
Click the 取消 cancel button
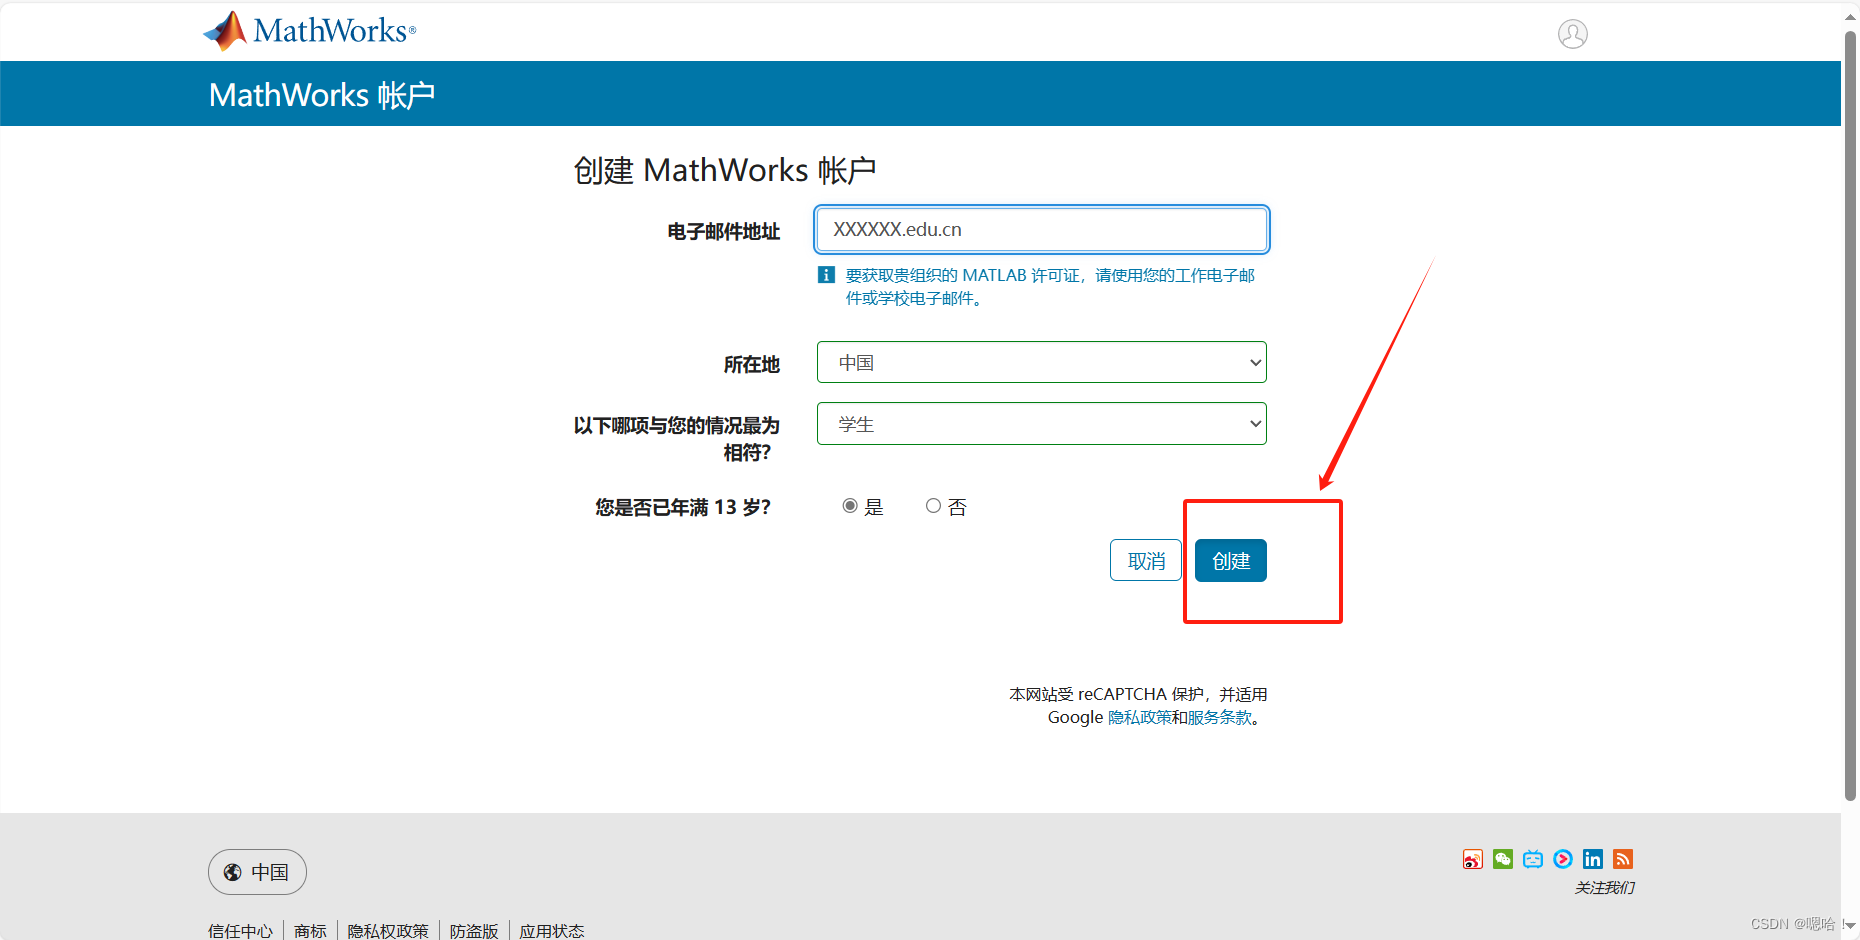pyautogui.click(x=1145, y=560)
